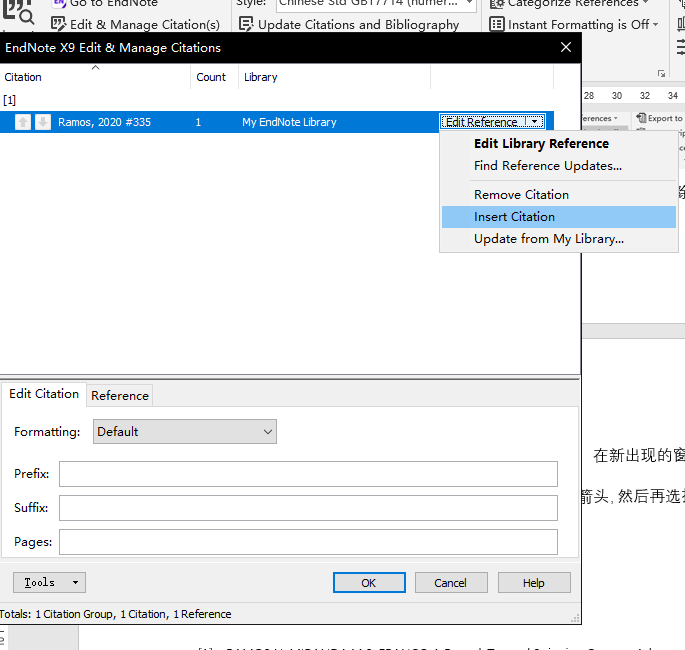The width and height of the screenshot is (685, 650).
Task: Click the Insert Citation magnifier icon
Action: (x=17, y=11)
